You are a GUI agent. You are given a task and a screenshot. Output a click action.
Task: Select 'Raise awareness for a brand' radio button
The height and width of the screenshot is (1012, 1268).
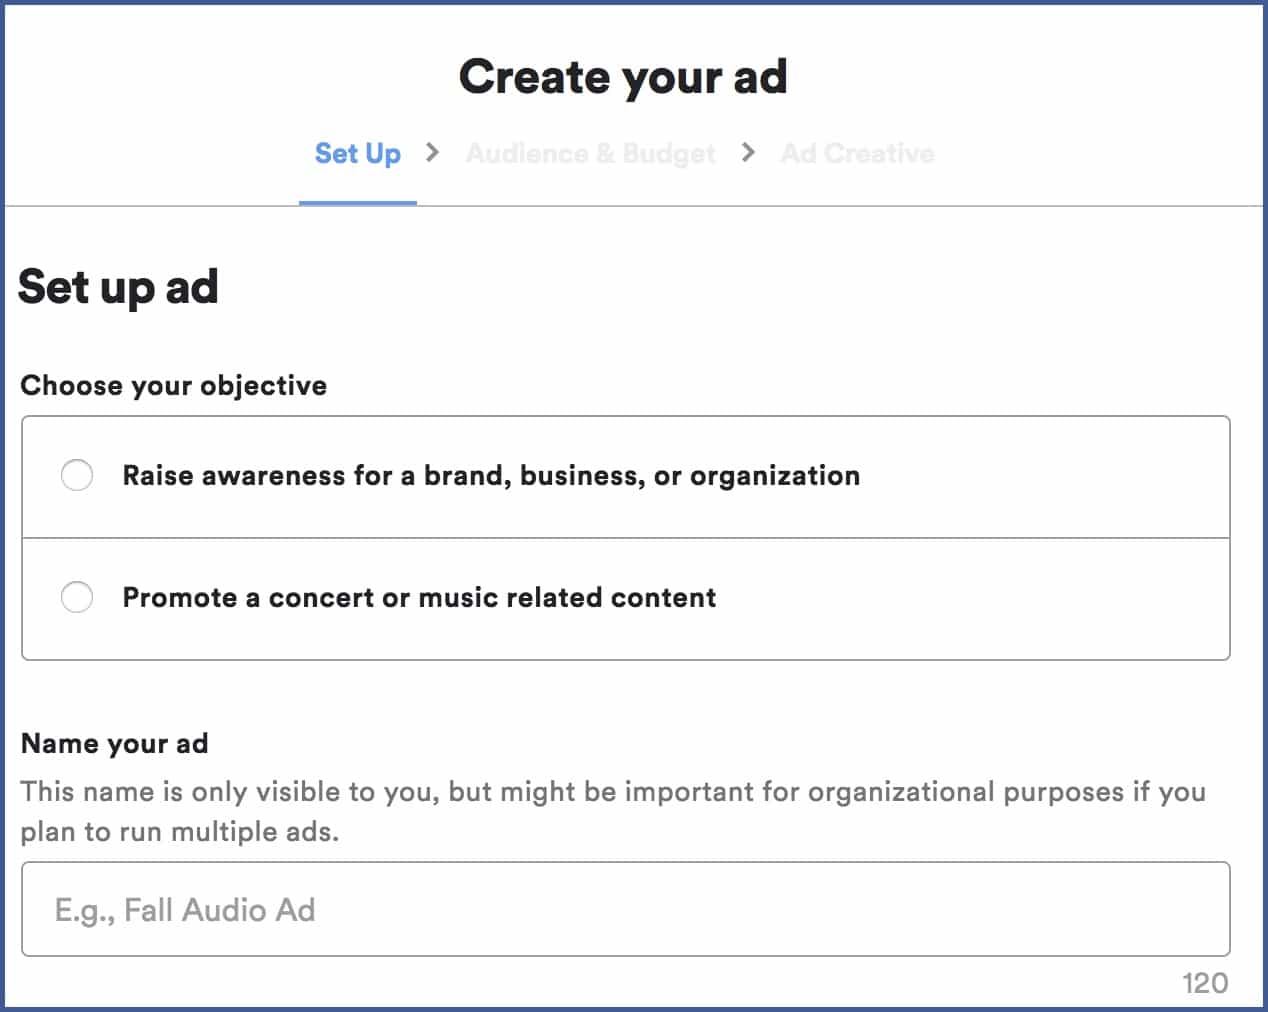[x=77, y=475]
